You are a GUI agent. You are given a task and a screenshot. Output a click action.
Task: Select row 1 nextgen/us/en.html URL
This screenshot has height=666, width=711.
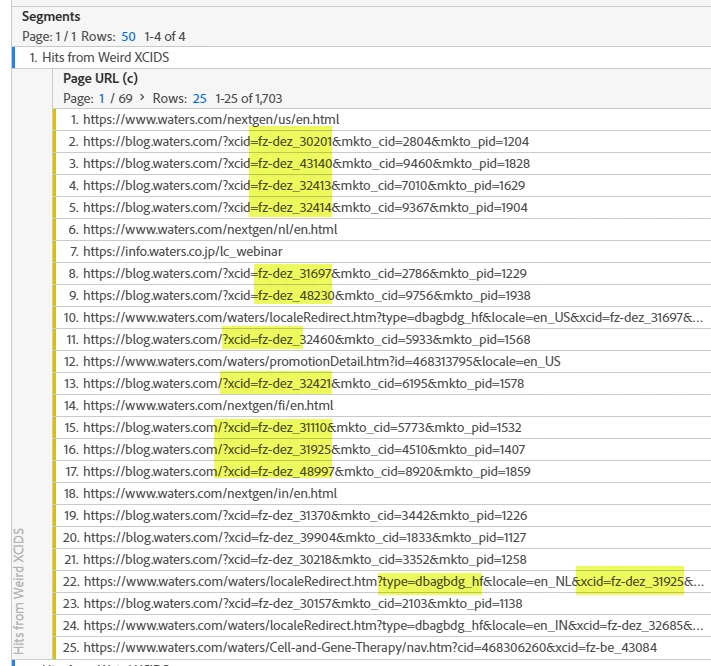coord(211,120)
